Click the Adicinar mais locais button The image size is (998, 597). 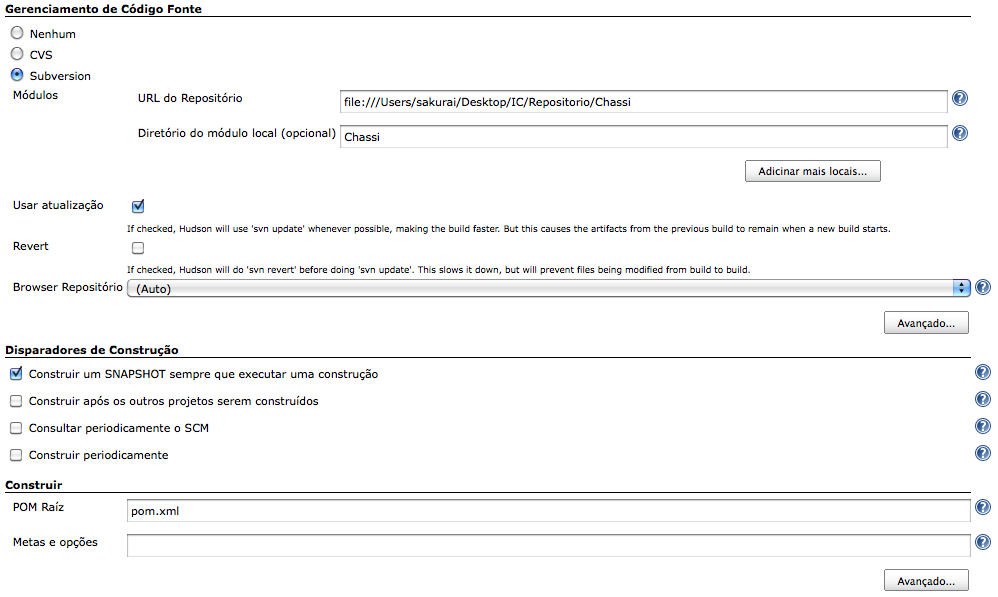click(813, 171)
